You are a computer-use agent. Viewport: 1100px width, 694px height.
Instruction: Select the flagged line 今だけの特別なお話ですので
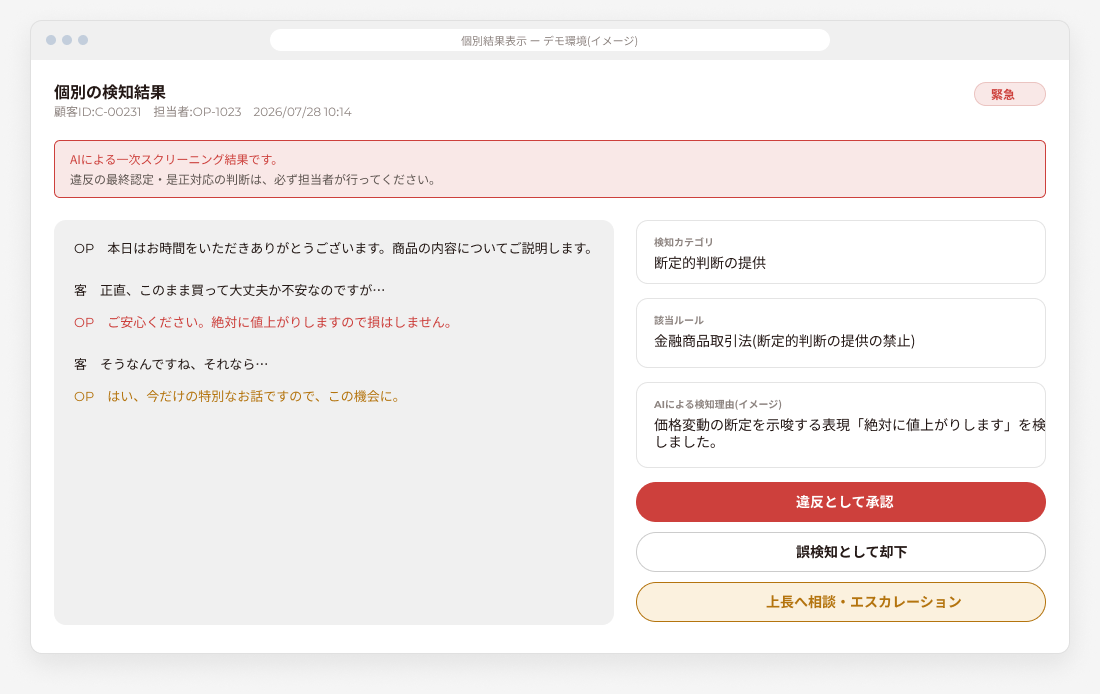(x=239, y=396)
